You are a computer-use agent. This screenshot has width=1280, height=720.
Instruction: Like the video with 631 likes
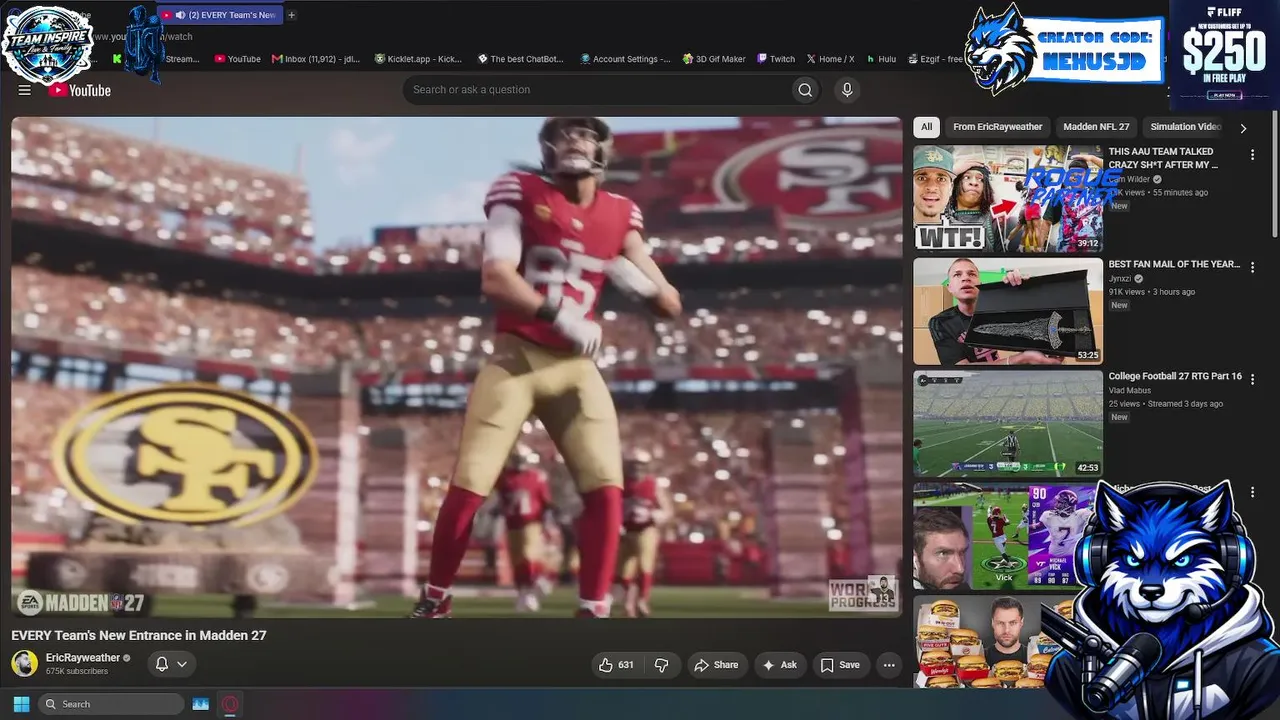pyautogui.click(x=616, y=665)
